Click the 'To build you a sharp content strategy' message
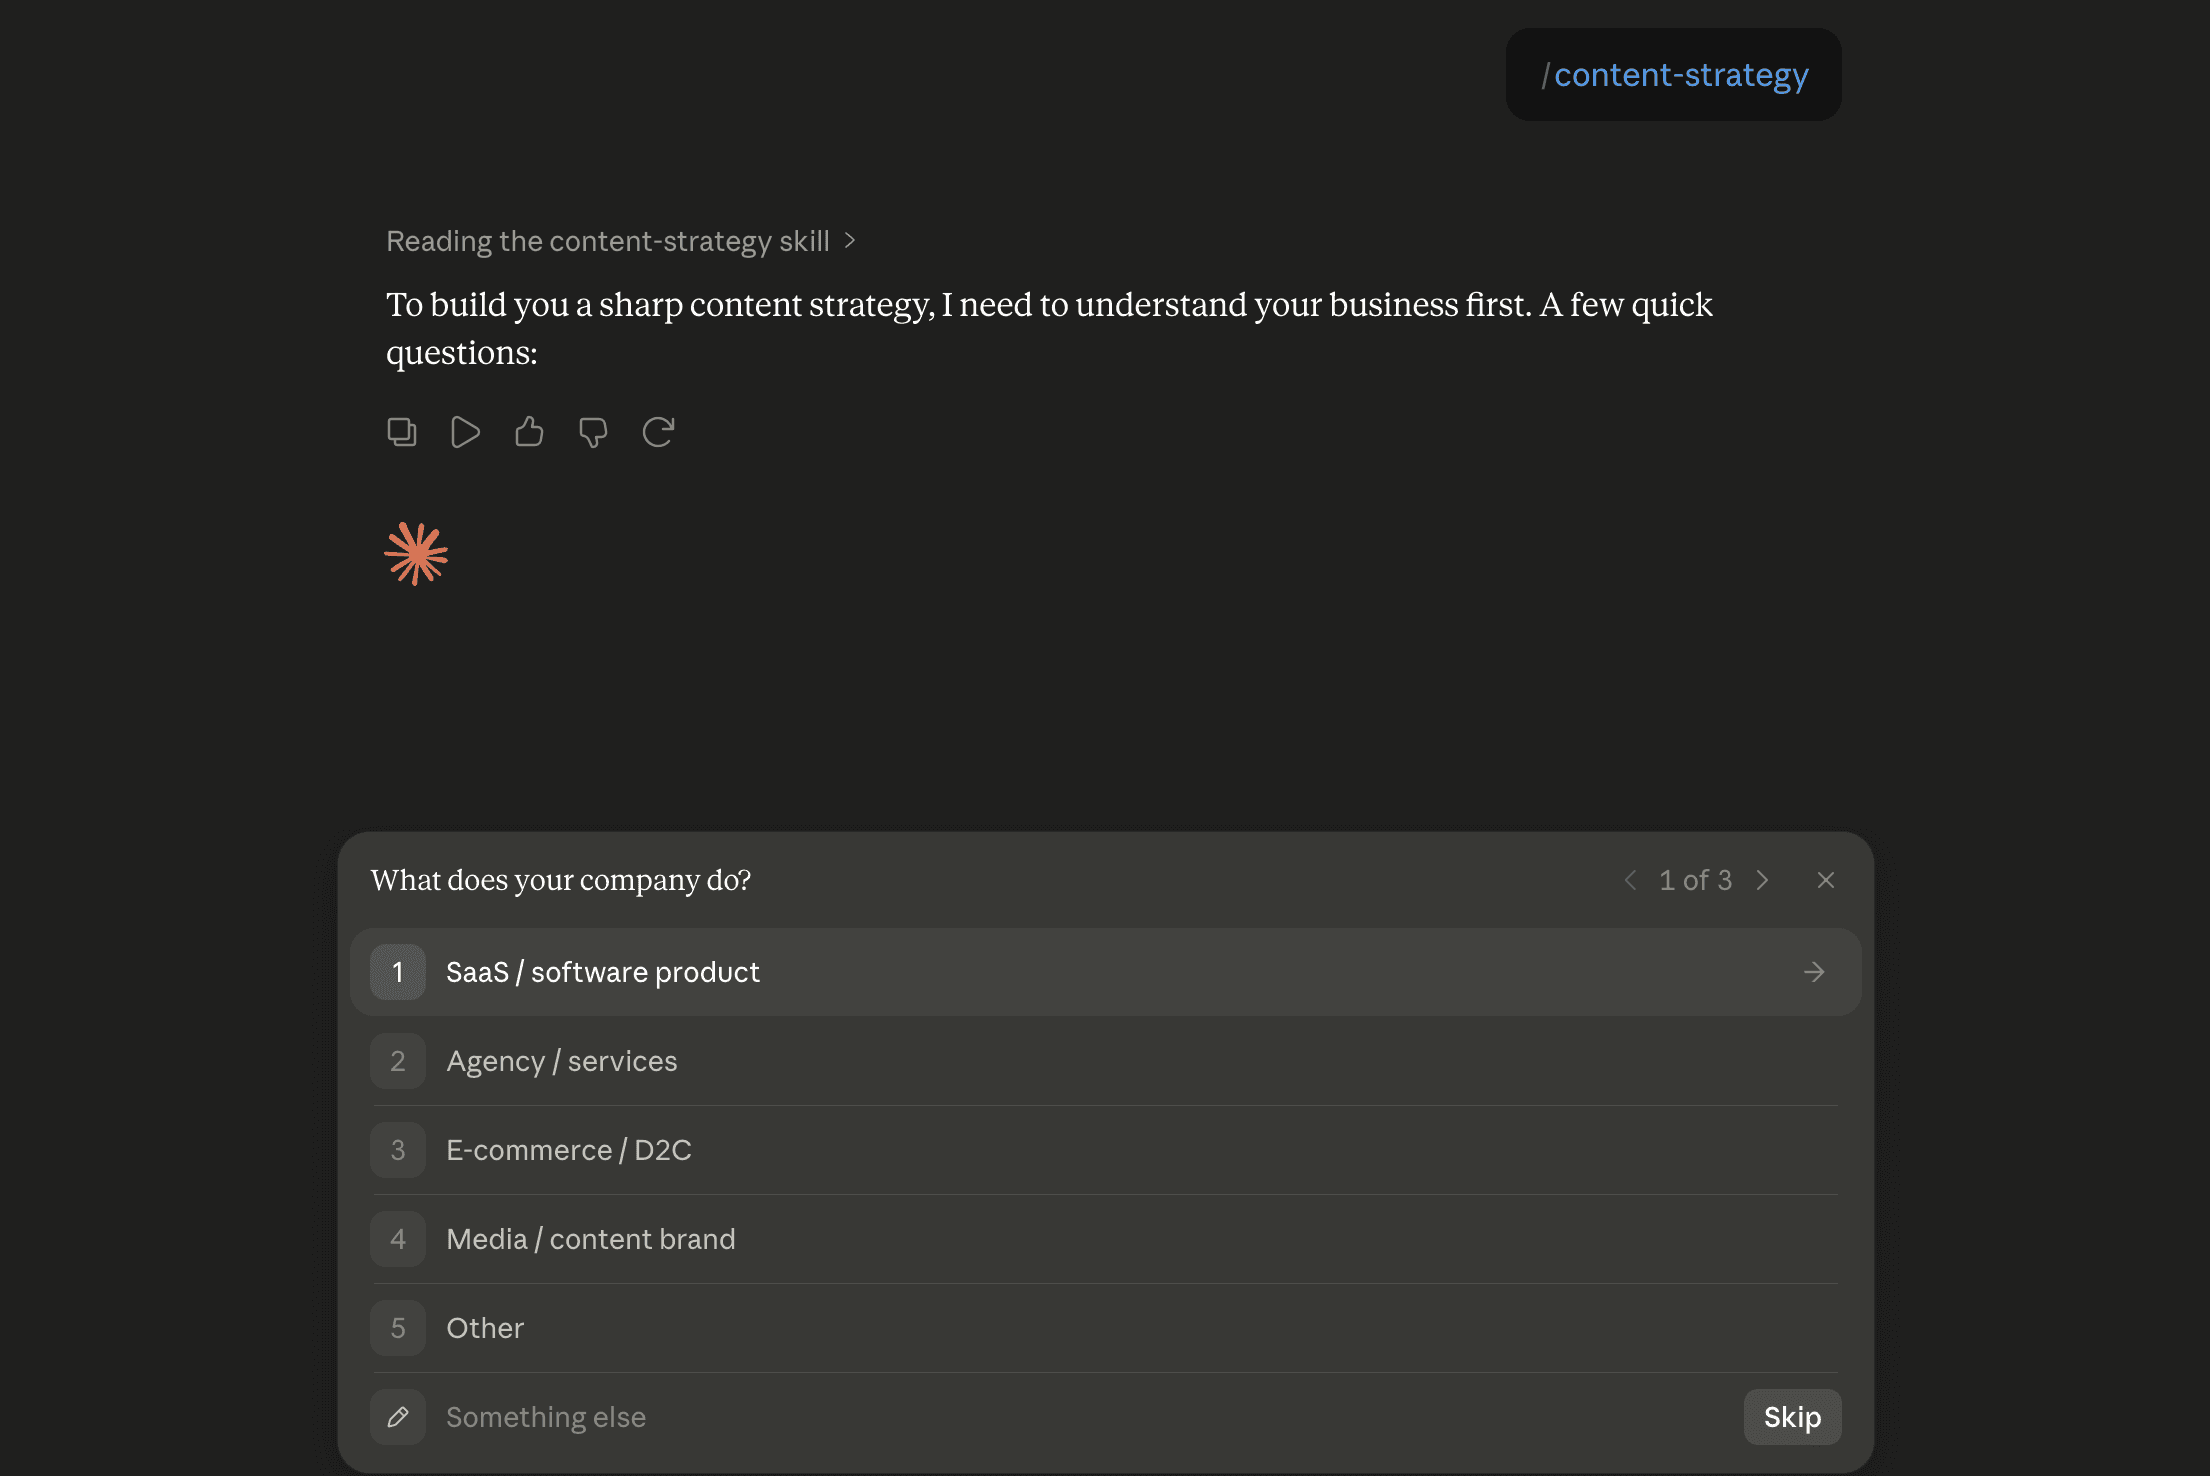Viewport: 2210px width, 1476px height. tap(1049, 328)
